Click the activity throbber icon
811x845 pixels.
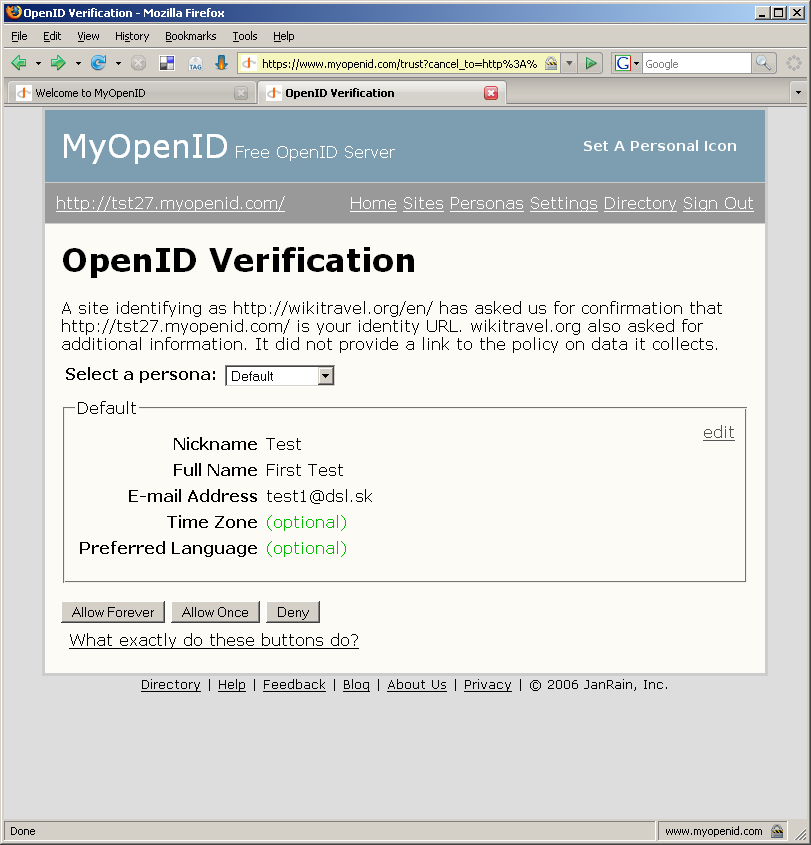pyautogui.click(x=794, y=63)
